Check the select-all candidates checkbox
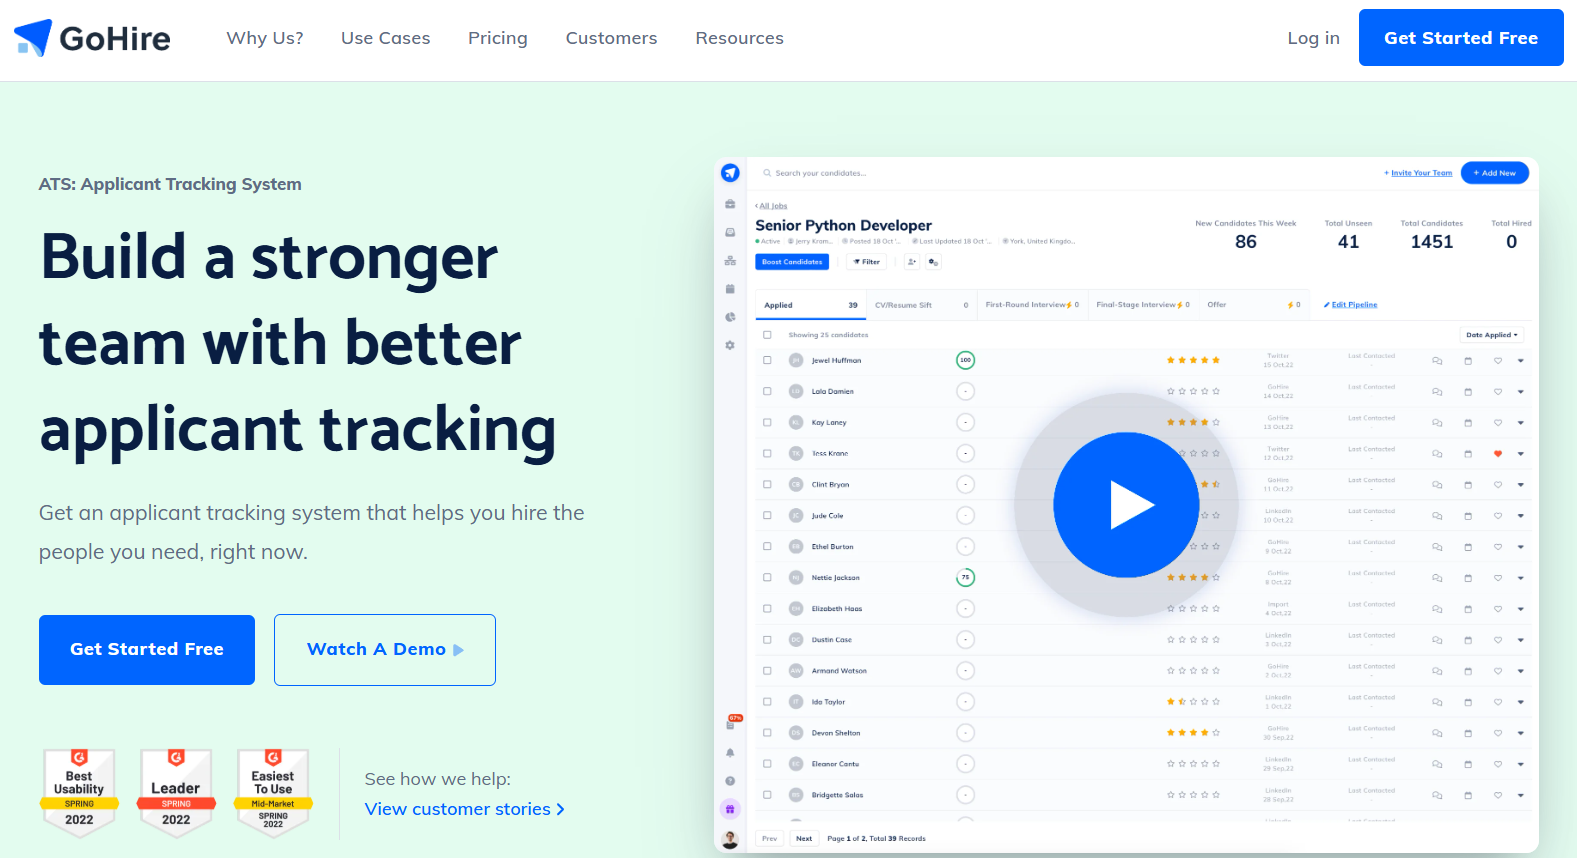This screenshot has width=1577, height=858. click(767, 335)
